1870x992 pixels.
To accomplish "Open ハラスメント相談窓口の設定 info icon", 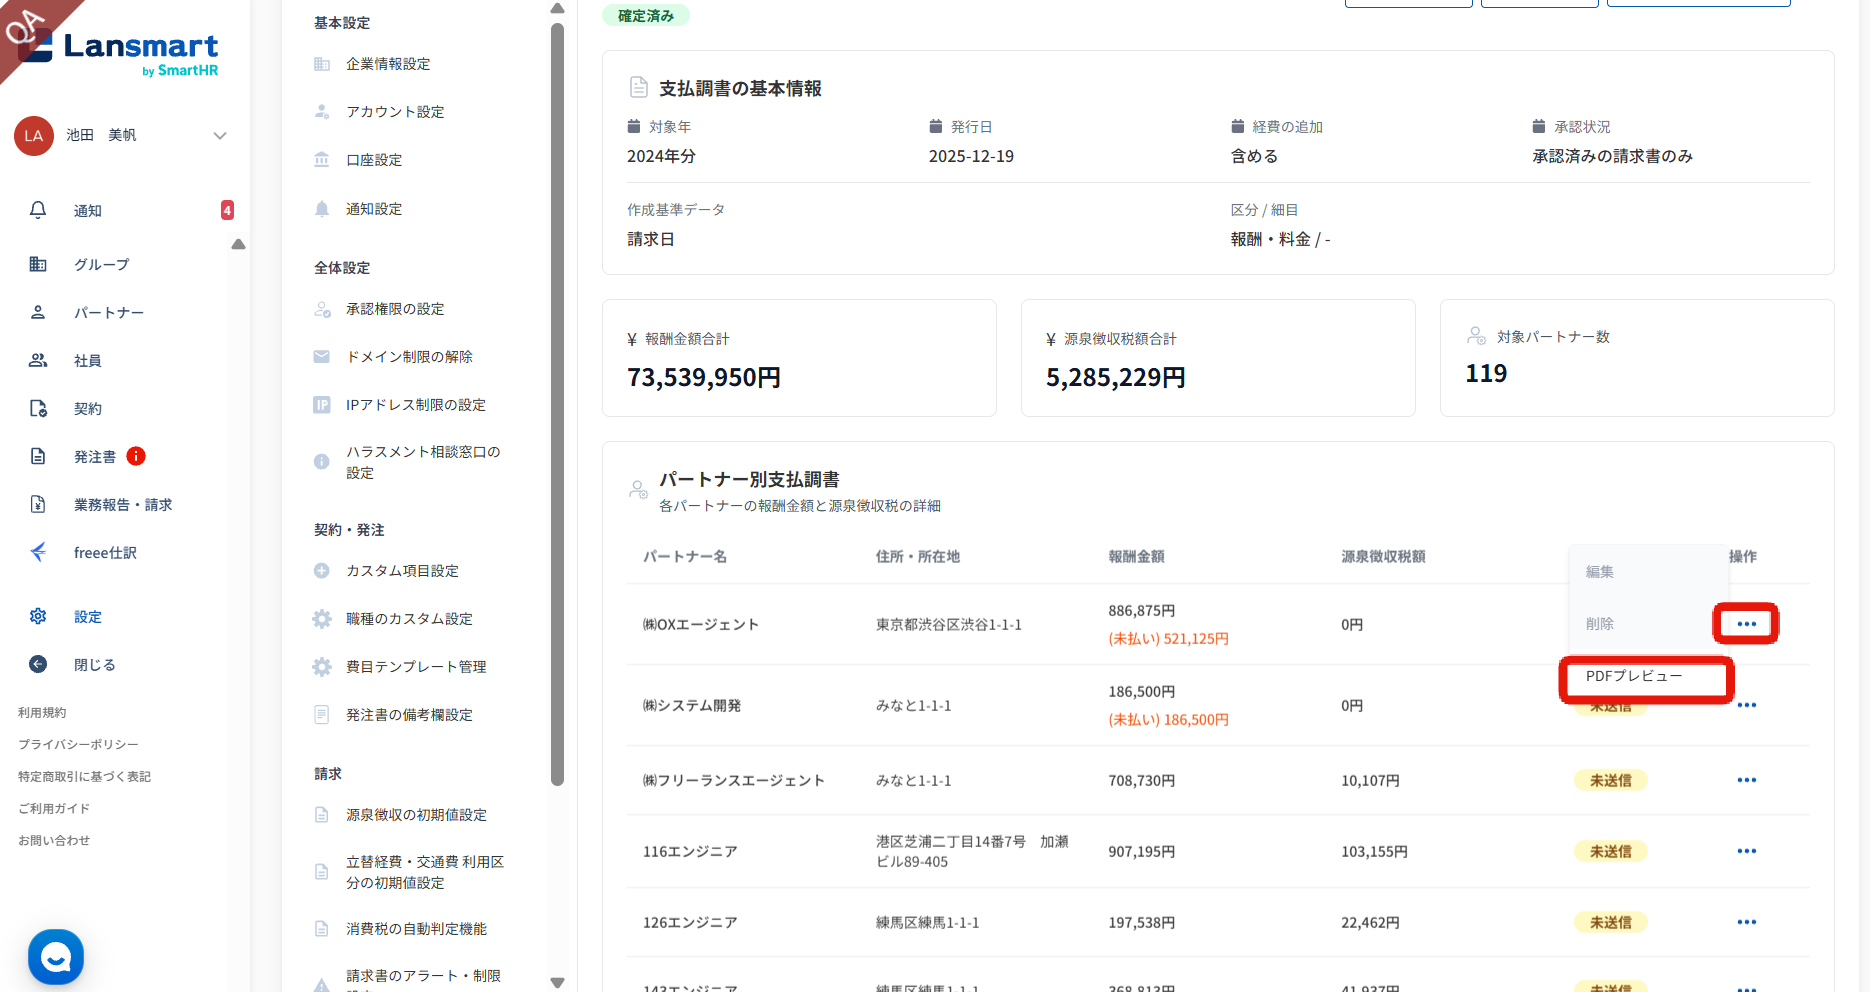I will (x=322, y=462).
